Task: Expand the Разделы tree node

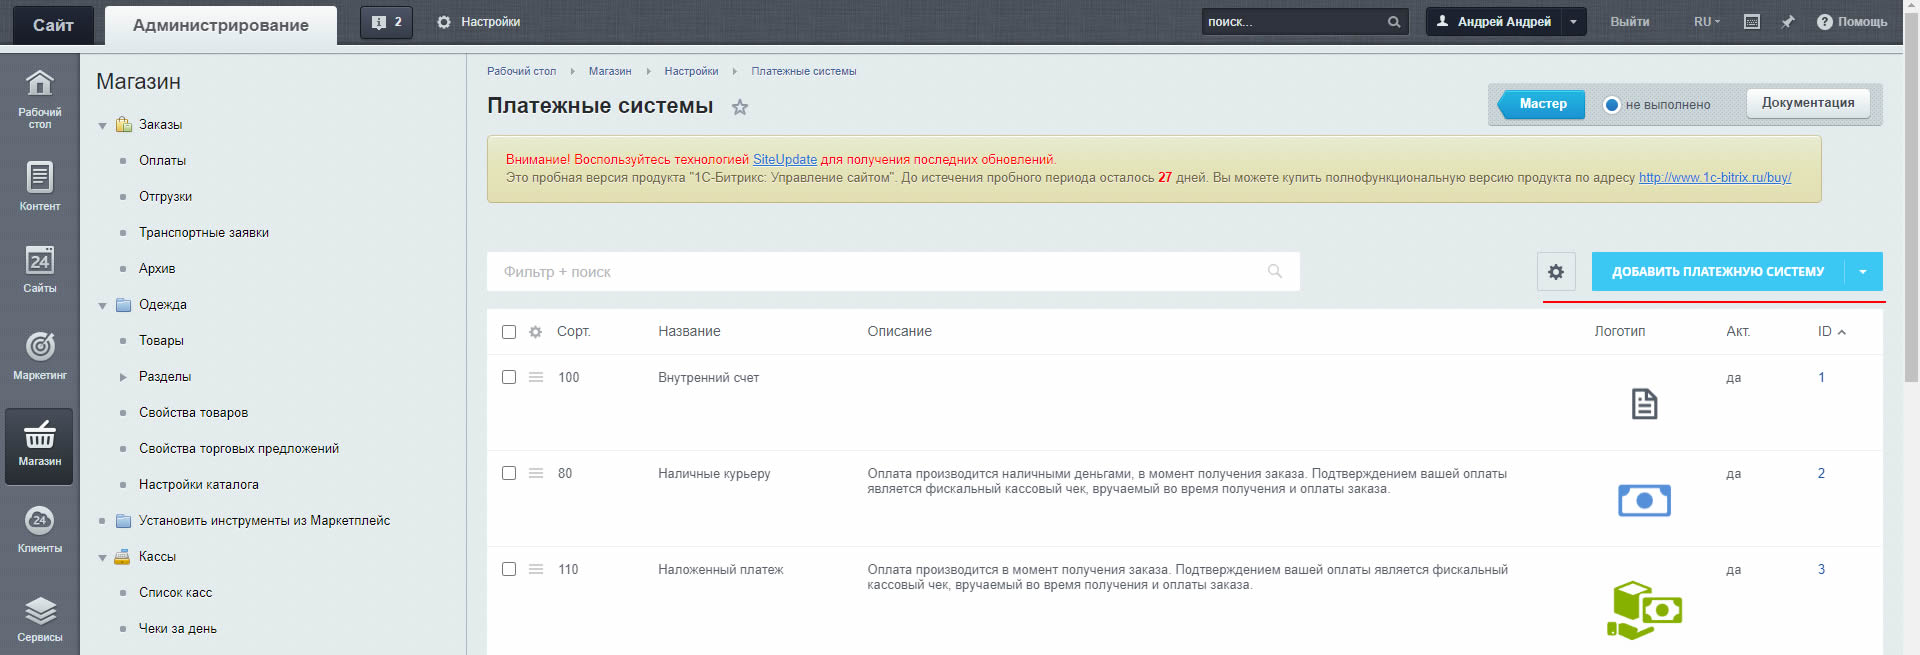Action: coord(123,377)
